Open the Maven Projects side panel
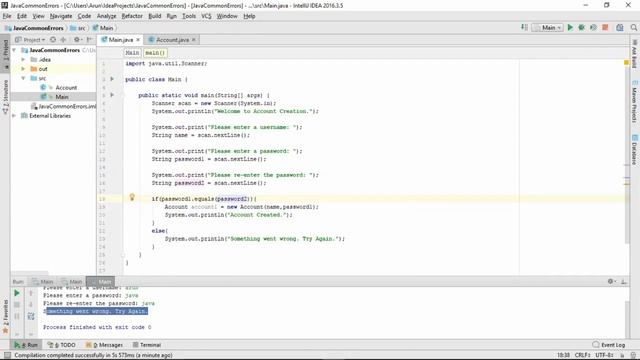The image size is (640, 360). click(x=634, y=101)
